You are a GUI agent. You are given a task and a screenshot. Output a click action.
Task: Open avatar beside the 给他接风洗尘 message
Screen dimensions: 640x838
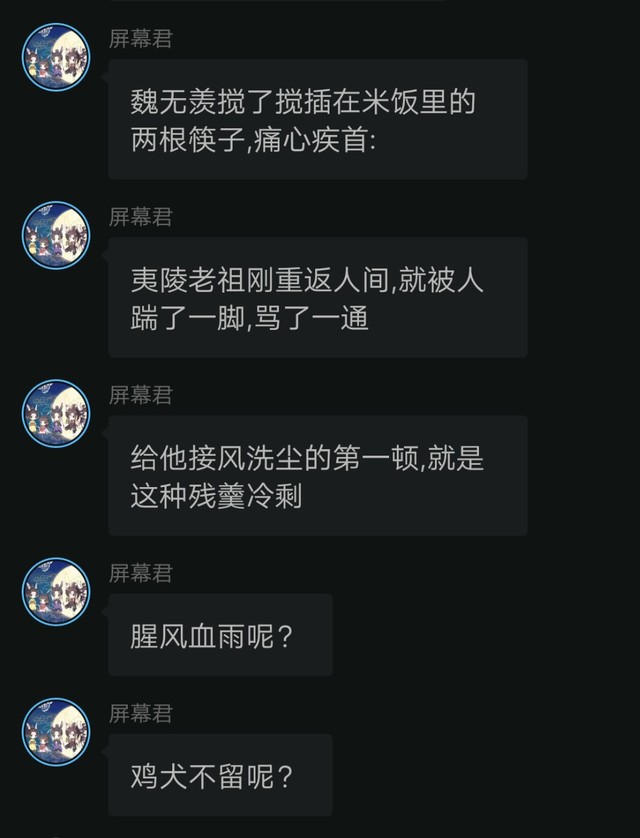coord(56,413)
